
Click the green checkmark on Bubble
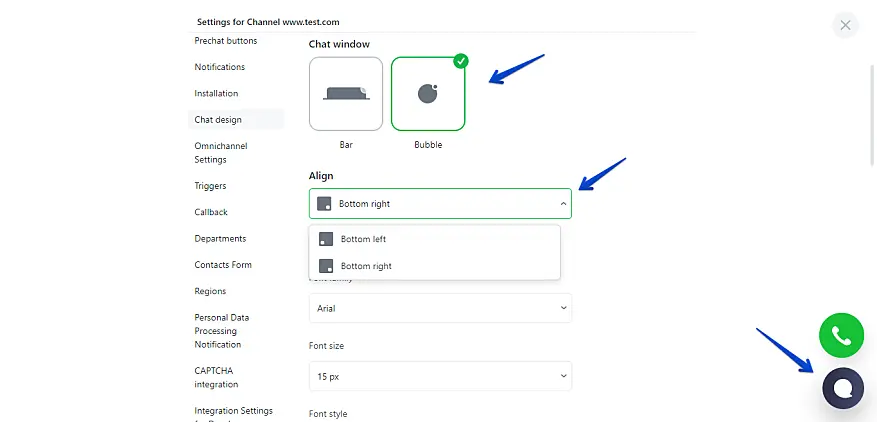[460, 61]
